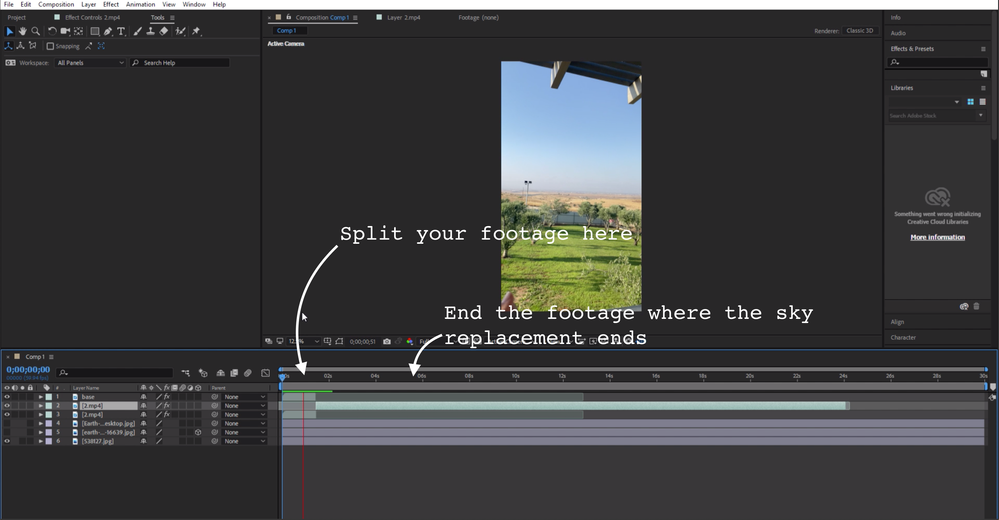Expand the [538127.jpg] layer properties
The image size is (999, 520).
click(41, 441)
